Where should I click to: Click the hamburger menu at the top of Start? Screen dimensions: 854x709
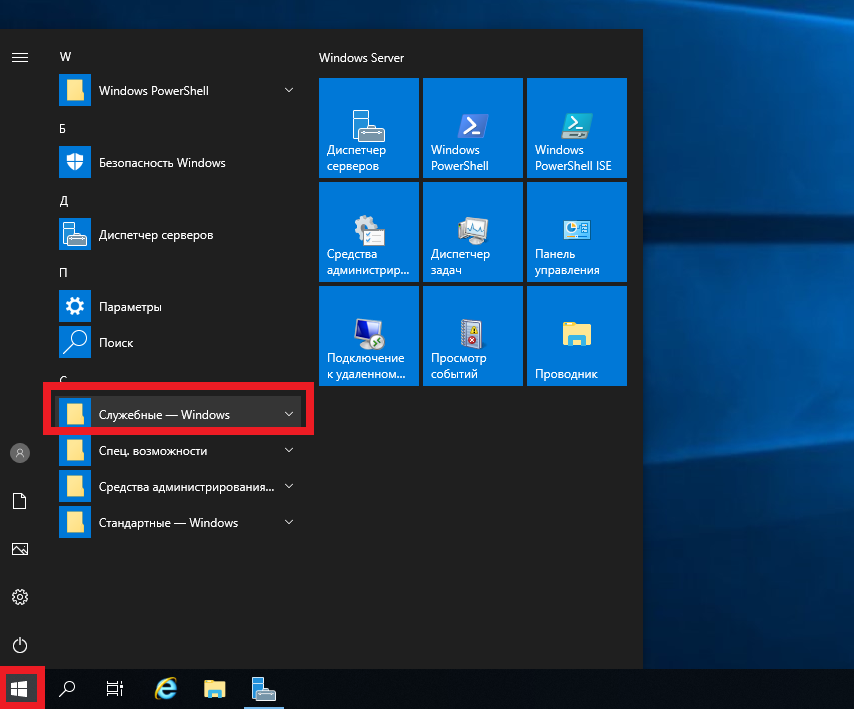[x=20, y=57]
